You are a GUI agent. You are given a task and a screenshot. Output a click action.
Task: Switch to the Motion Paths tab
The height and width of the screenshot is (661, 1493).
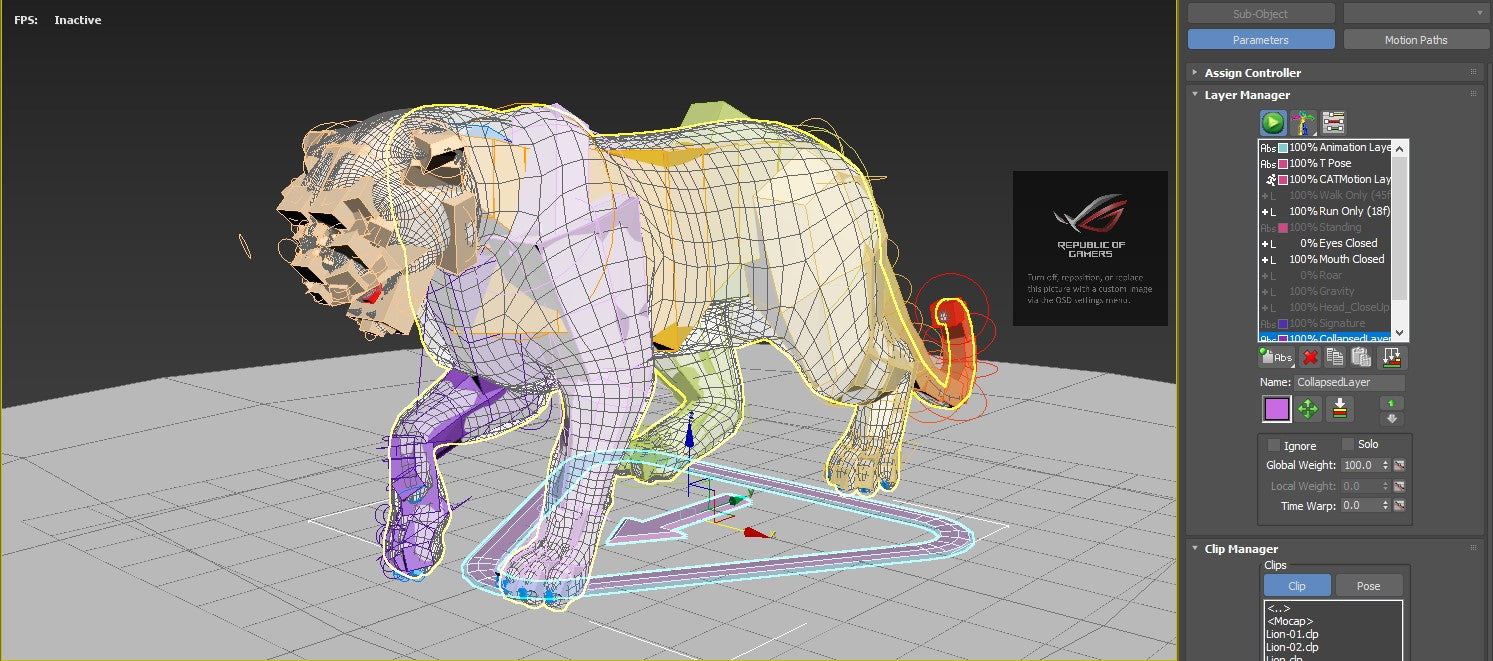tap(1416, 39)
